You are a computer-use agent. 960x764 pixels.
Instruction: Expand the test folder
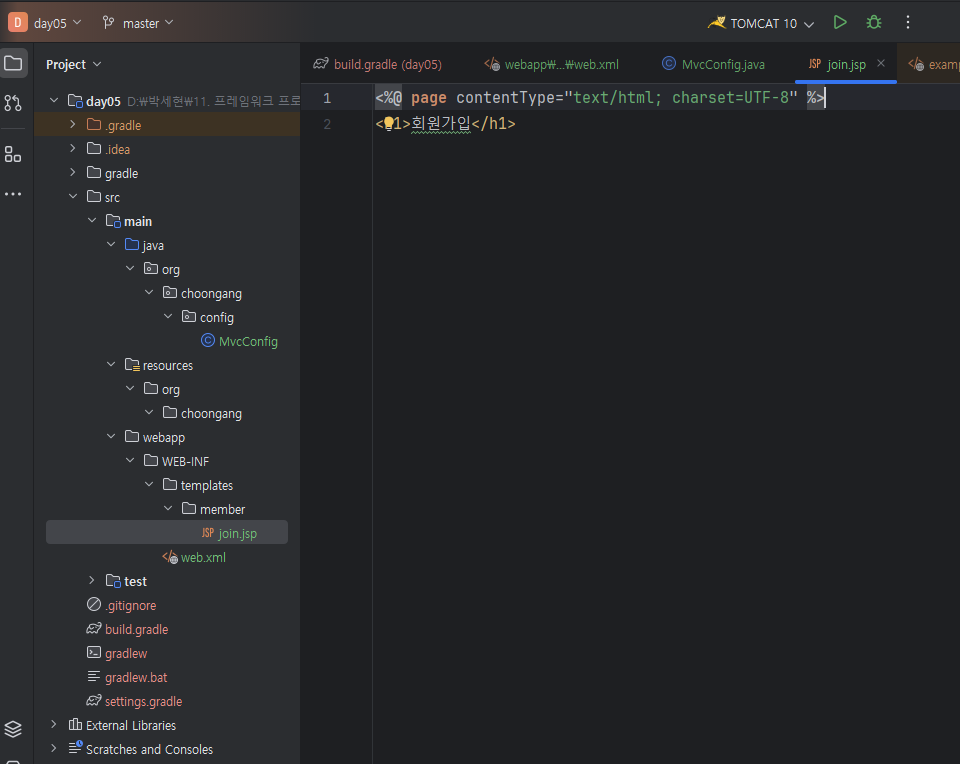(92, 580)
